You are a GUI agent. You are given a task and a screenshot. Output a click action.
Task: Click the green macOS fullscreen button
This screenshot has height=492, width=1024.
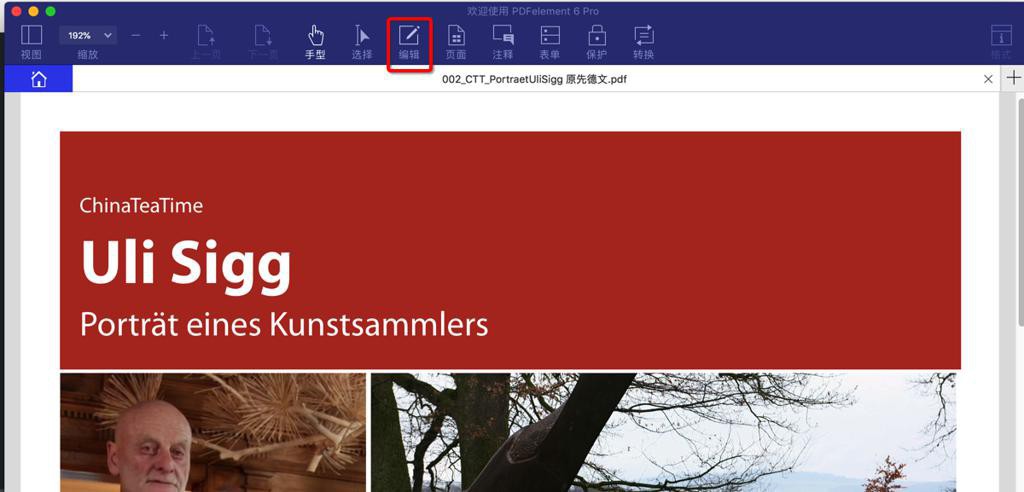click(x=50, y=11)
